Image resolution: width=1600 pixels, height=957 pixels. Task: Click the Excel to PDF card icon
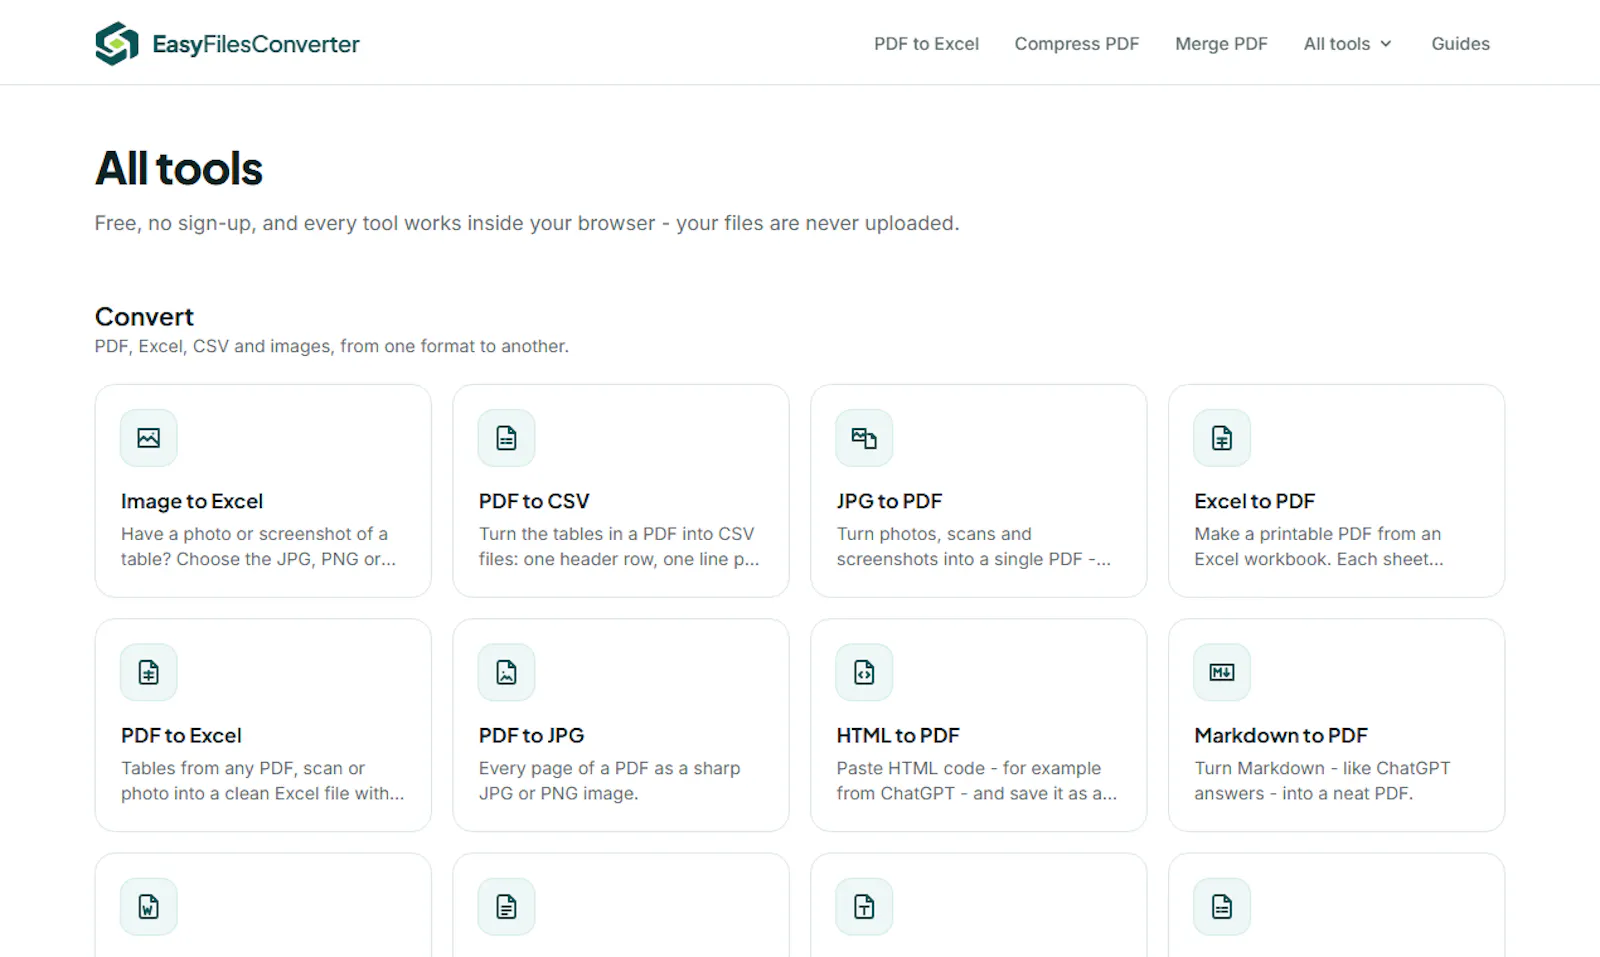tap(1222, 438)
